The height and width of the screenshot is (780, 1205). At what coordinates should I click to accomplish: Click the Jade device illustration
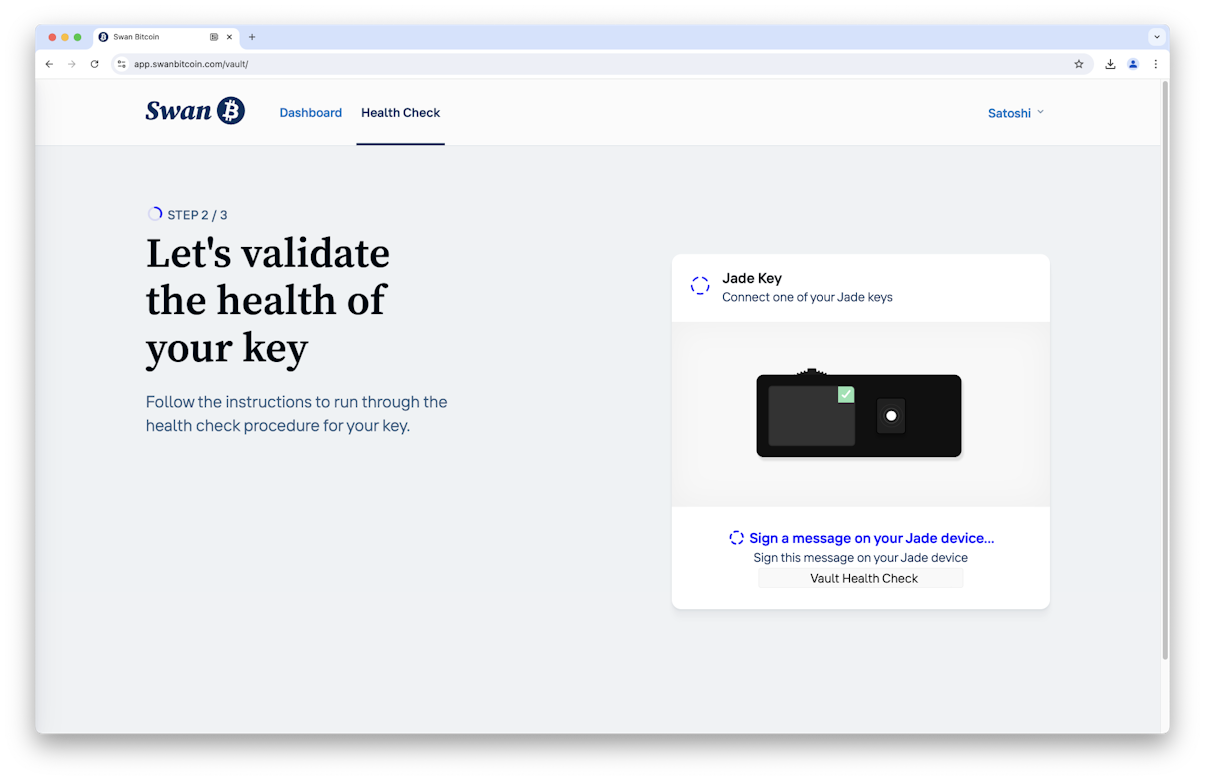tap(859, 414)
